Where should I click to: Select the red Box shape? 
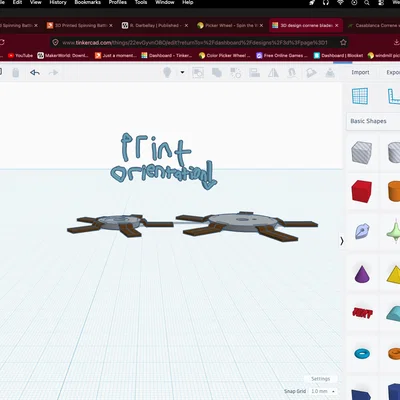tap(361, 191)
